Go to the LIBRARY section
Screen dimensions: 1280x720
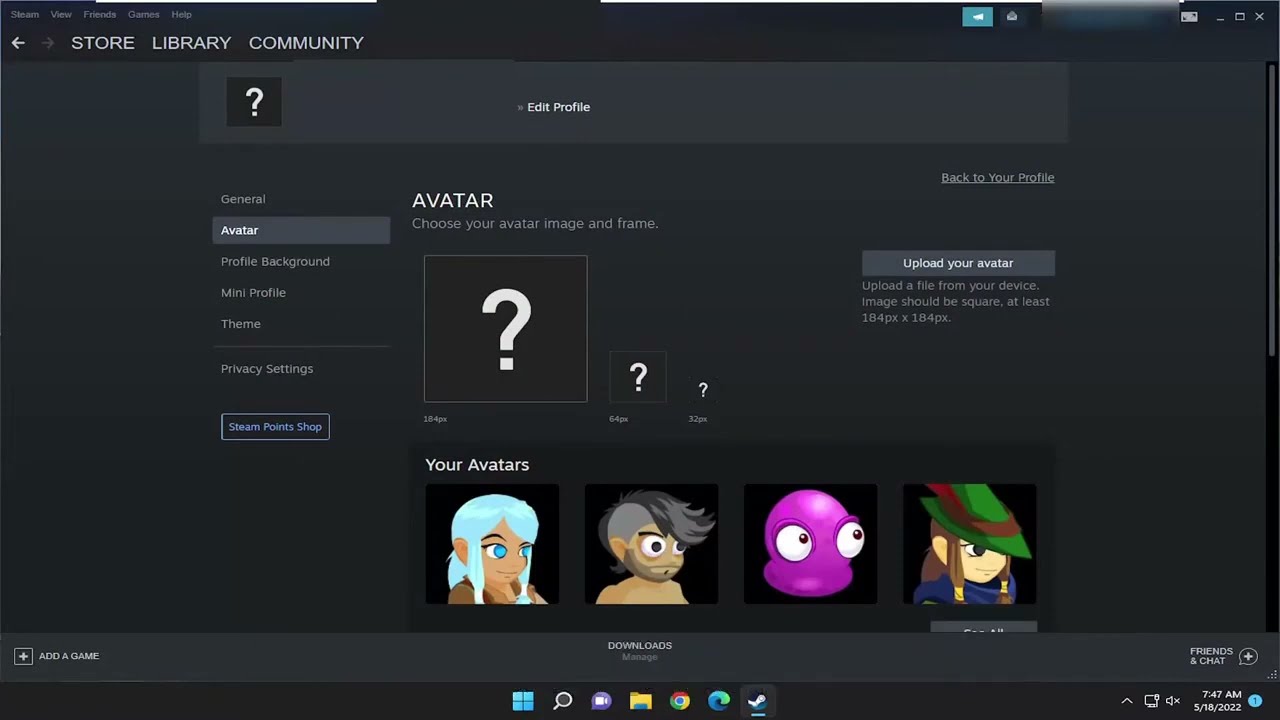click(x=191, y=43)
